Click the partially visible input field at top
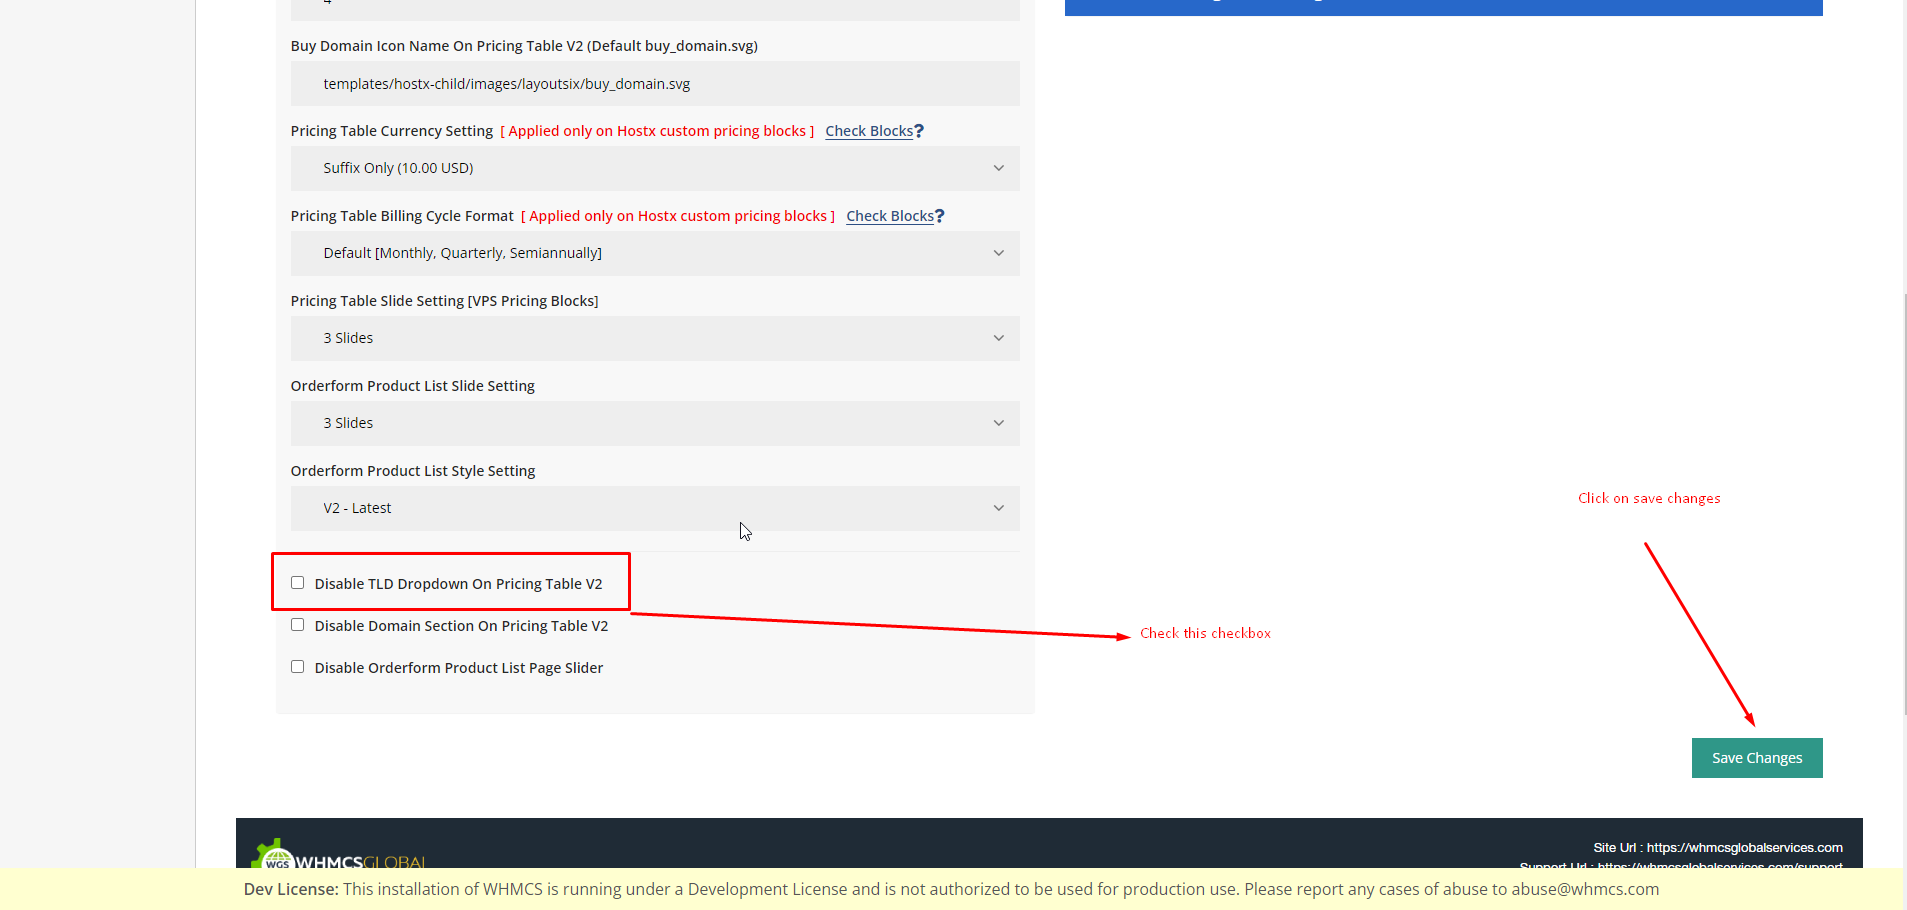The image size is (1907, 910). tap(655, 9)
